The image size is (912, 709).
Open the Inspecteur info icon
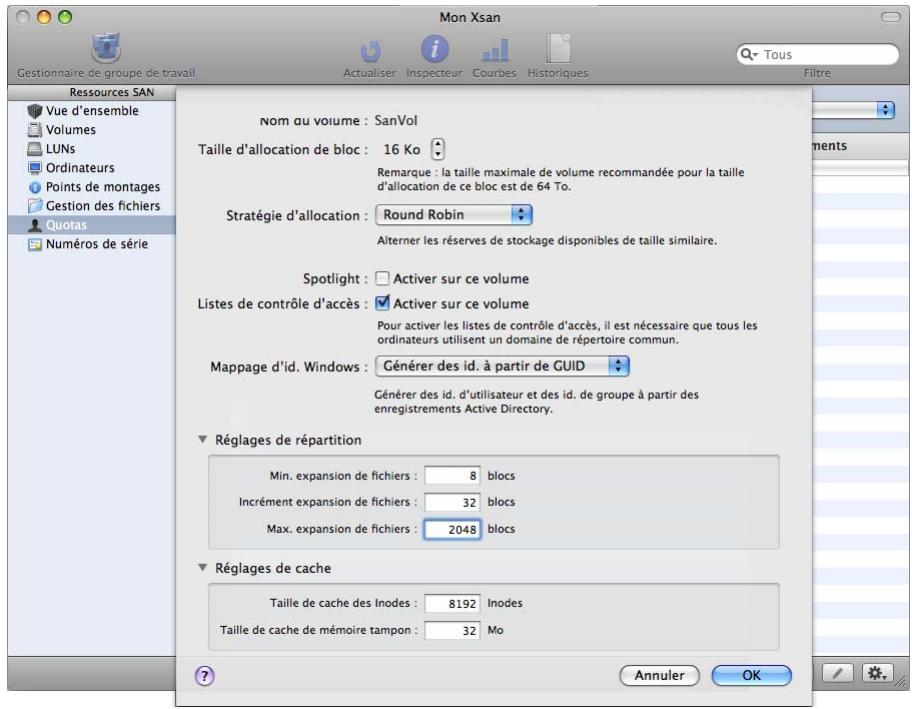(434, 48)
